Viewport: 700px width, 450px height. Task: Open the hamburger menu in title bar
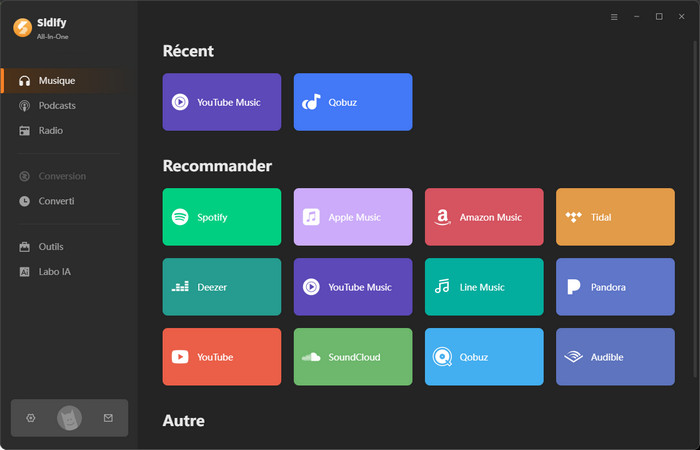tap(614, 17)
